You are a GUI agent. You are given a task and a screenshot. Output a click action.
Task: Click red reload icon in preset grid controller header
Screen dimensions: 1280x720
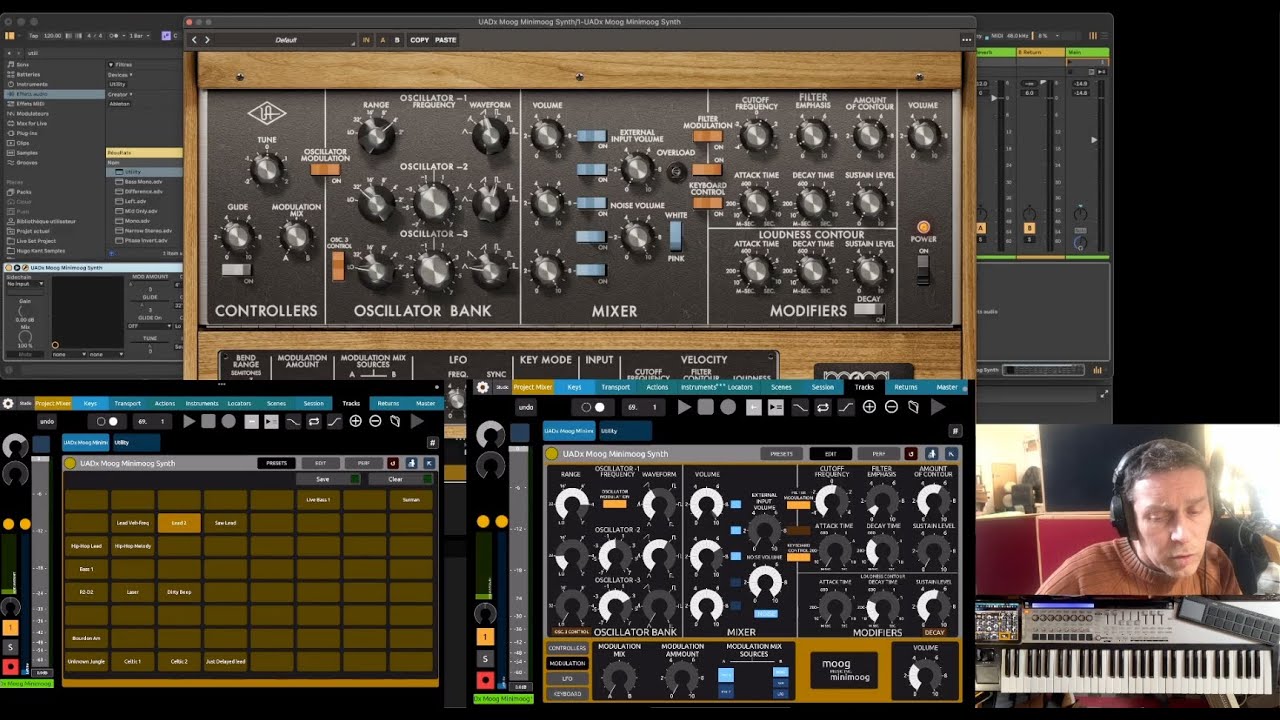pos(392,463)
